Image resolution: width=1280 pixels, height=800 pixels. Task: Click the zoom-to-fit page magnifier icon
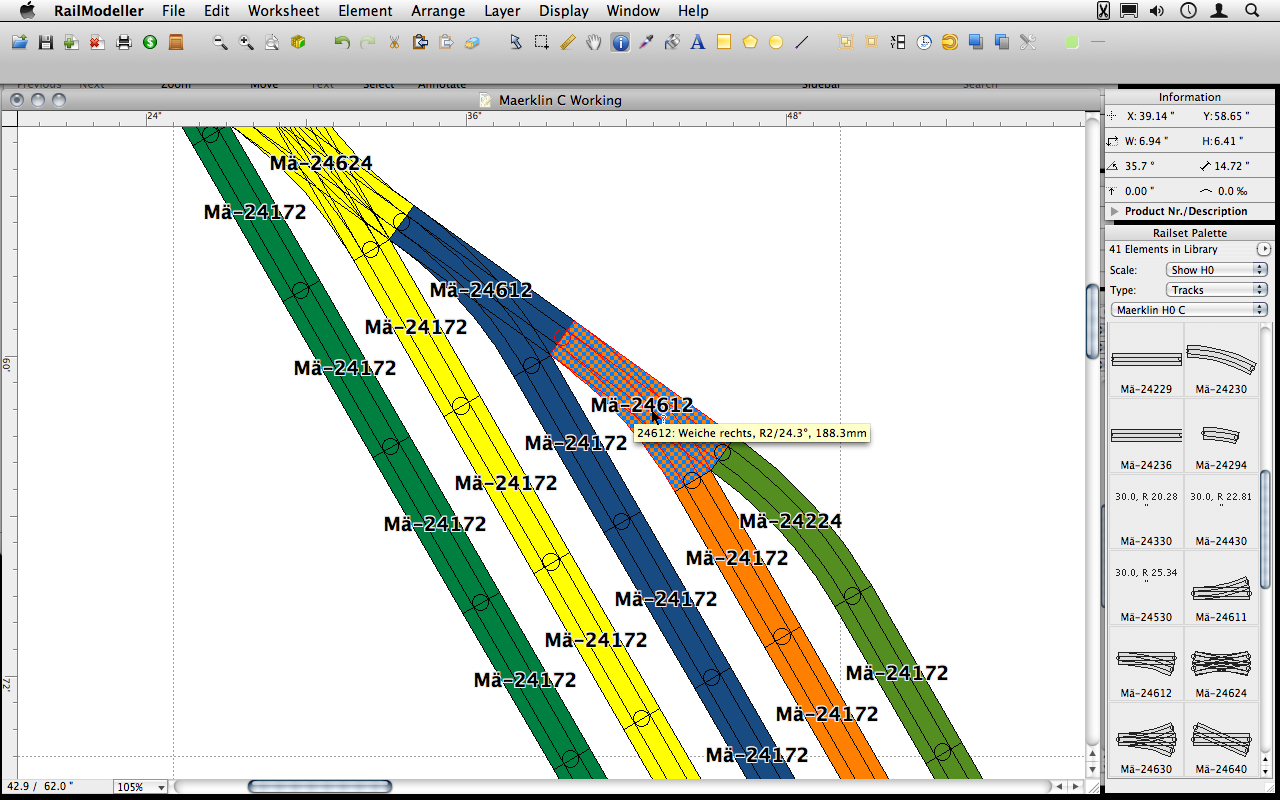click(x=272, y=42)
